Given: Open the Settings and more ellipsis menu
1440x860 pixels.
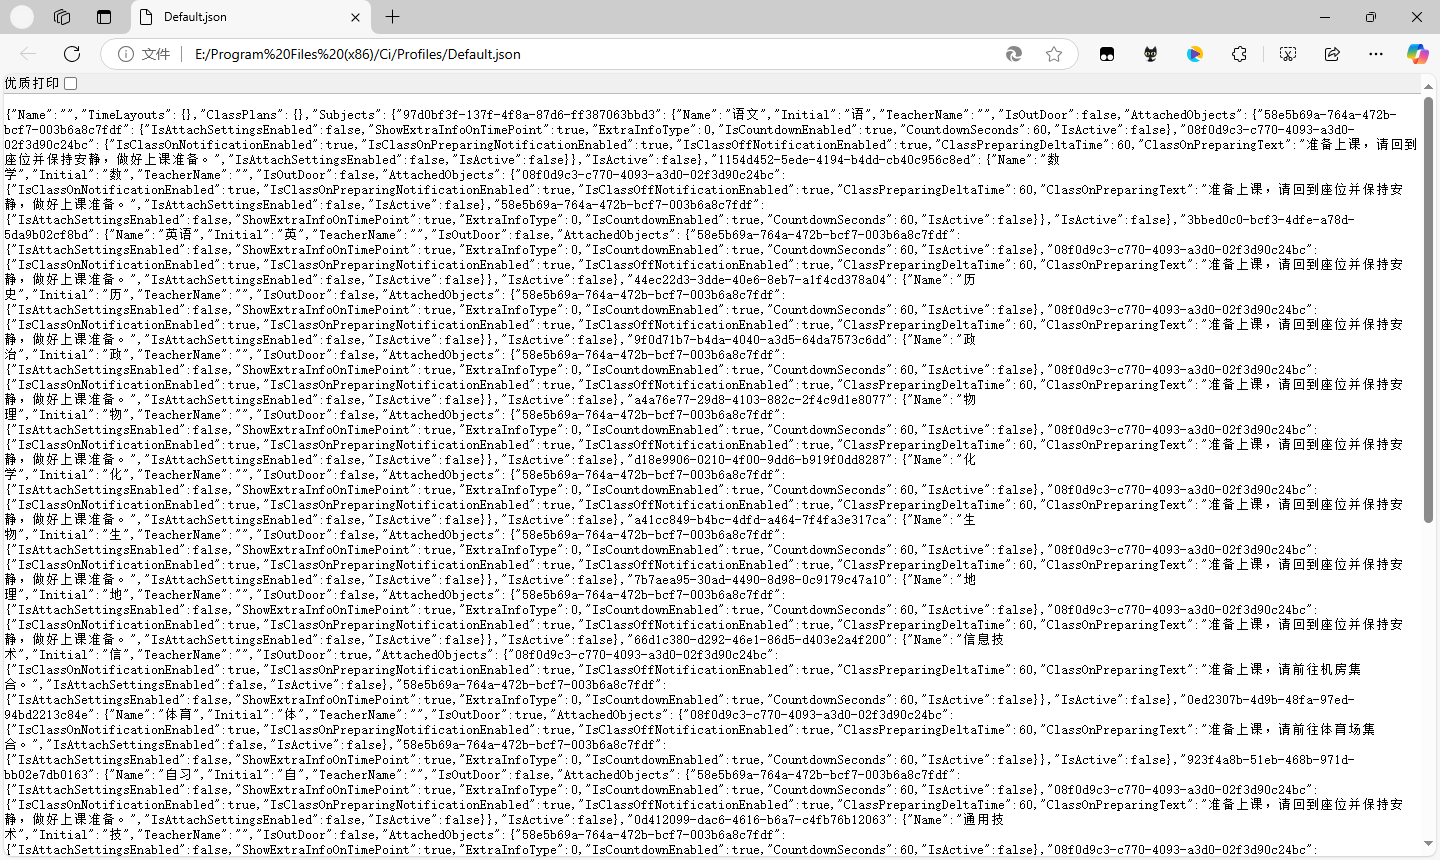Looking at the screenshot, I should tap(1377, 54).
